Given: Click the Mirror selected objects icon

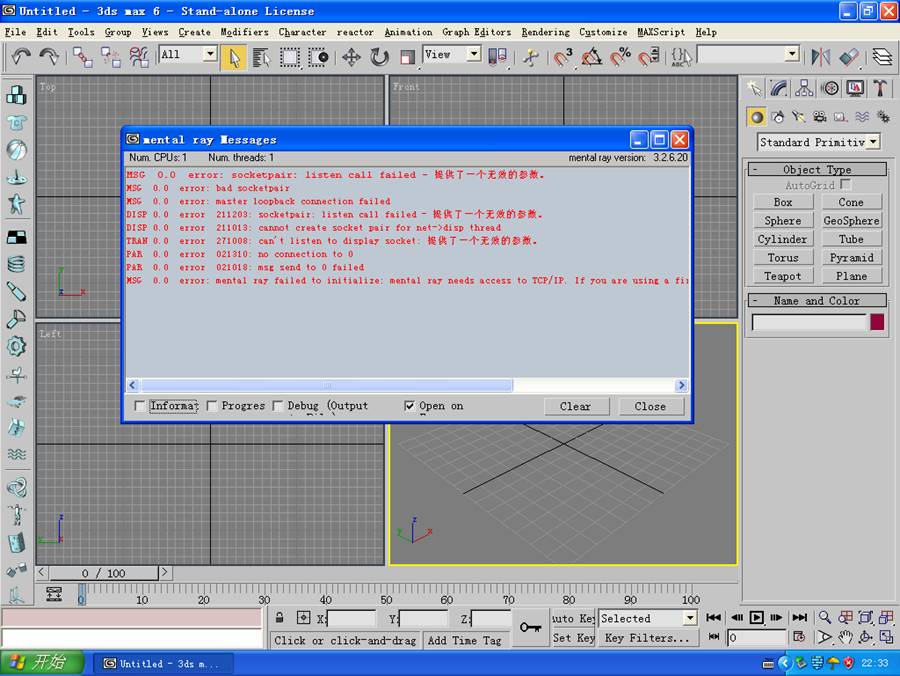Looking at the screenshot, I should (821, 57).
